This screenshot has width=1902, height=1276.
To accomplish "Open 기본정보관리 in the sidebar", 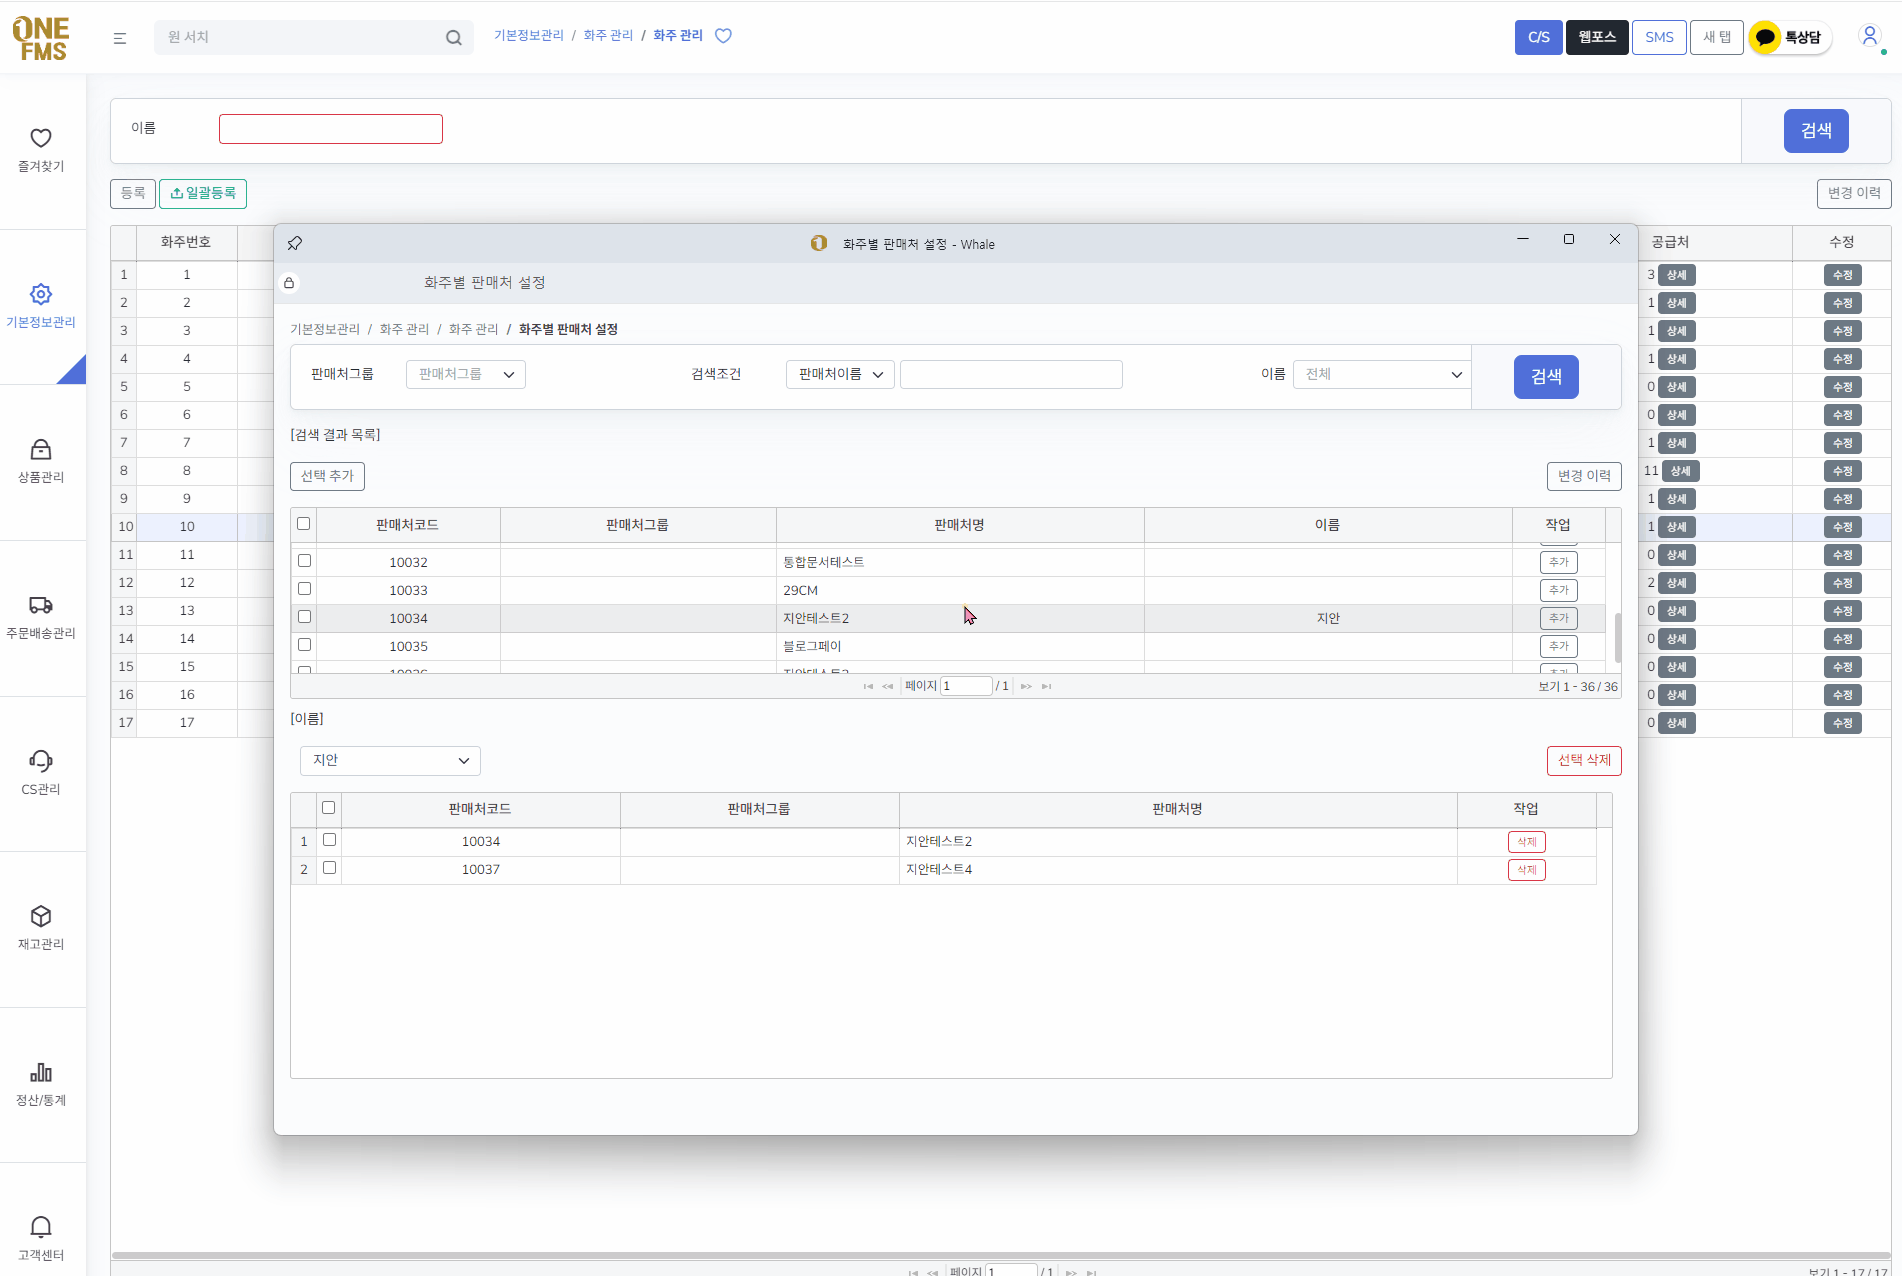I will [41, 306].
